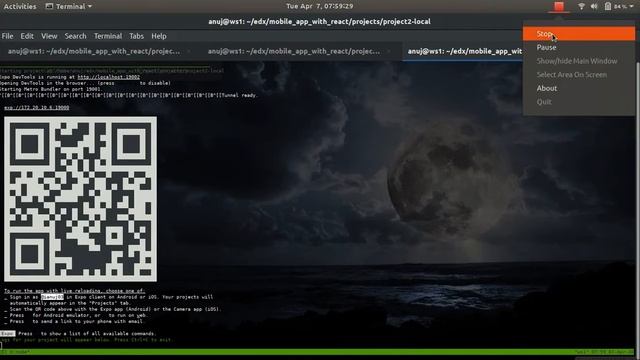The image size is (640, 360).
Task: Click the terminal vertical scrollbar
Action: tap(637, 204)
